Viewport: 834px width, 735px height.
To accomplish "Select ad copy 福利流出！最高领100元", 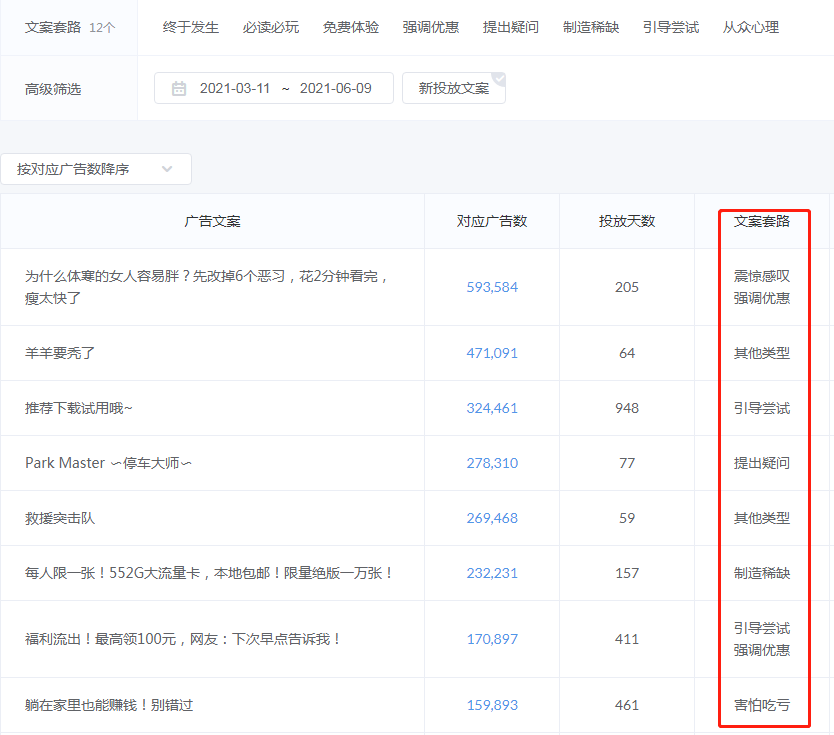I will (182, 639).
